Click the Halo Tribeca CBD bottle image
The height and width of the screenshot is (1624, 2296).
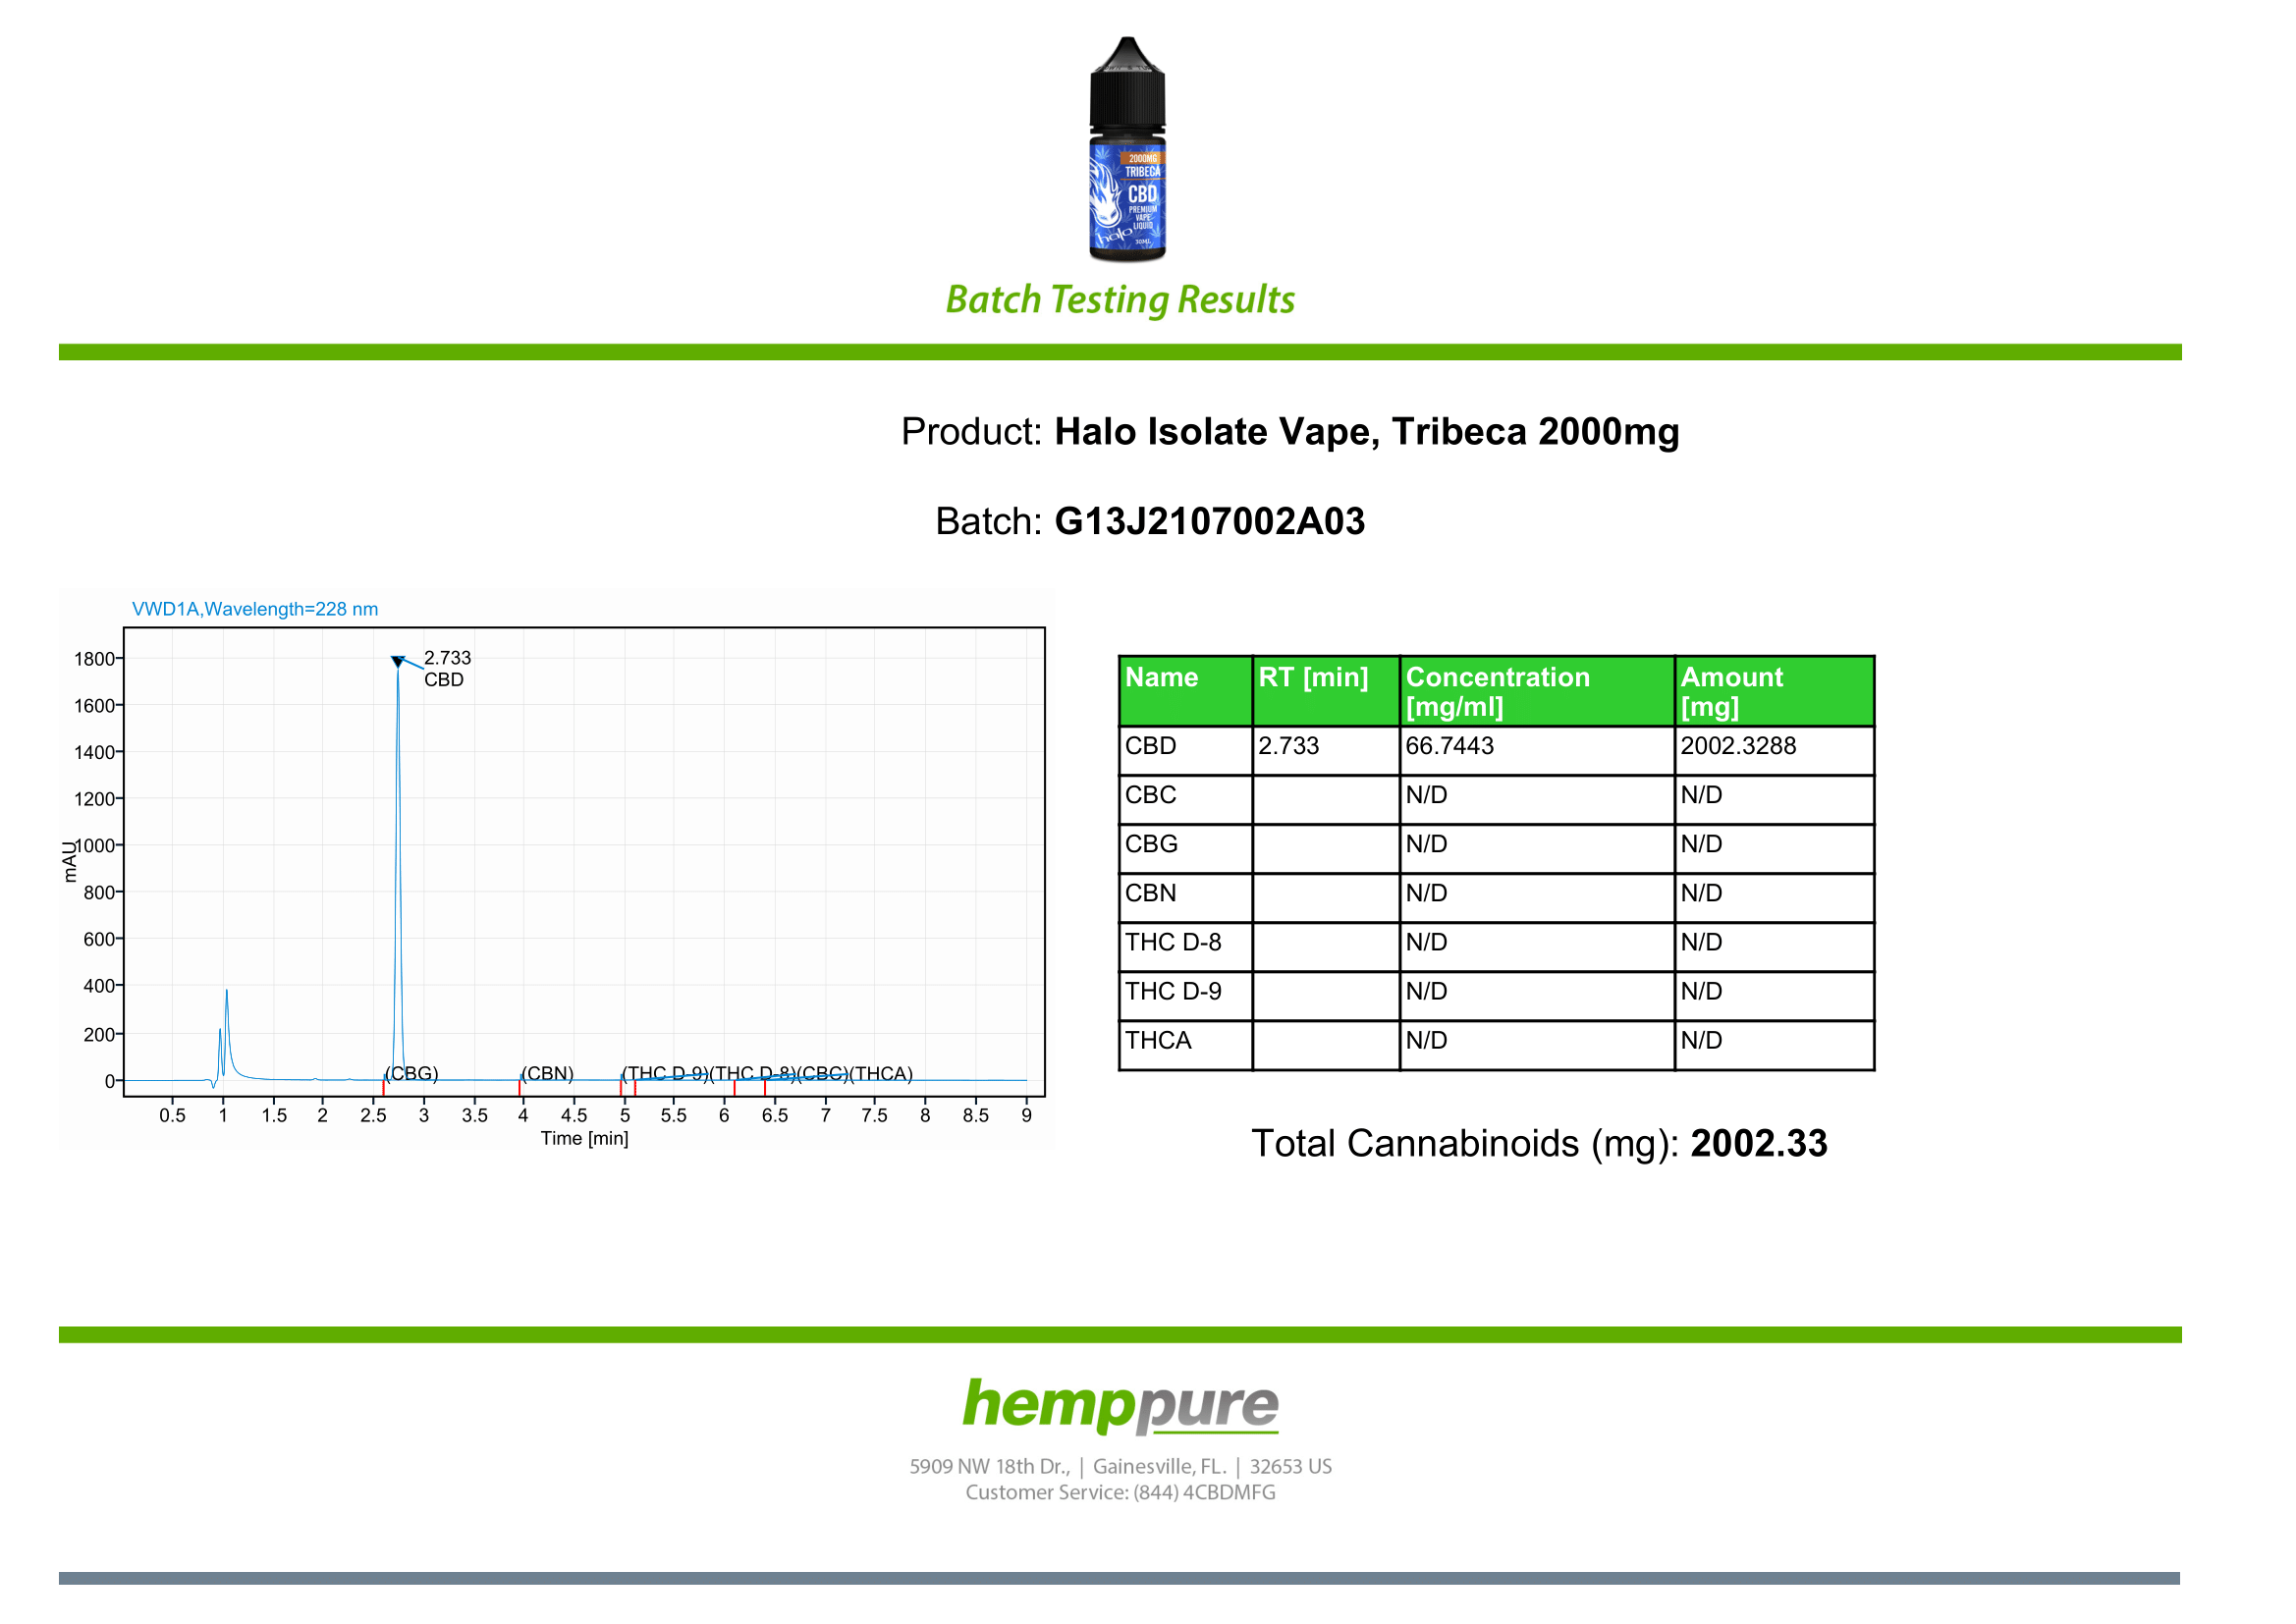[x=1127, y=149]
